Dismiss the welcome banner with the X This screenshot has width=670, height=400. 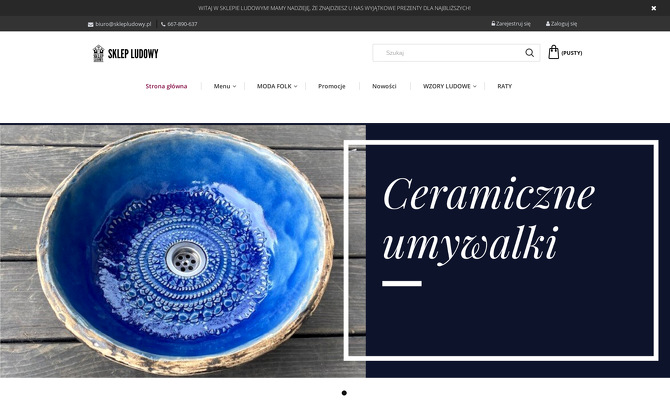653,8
